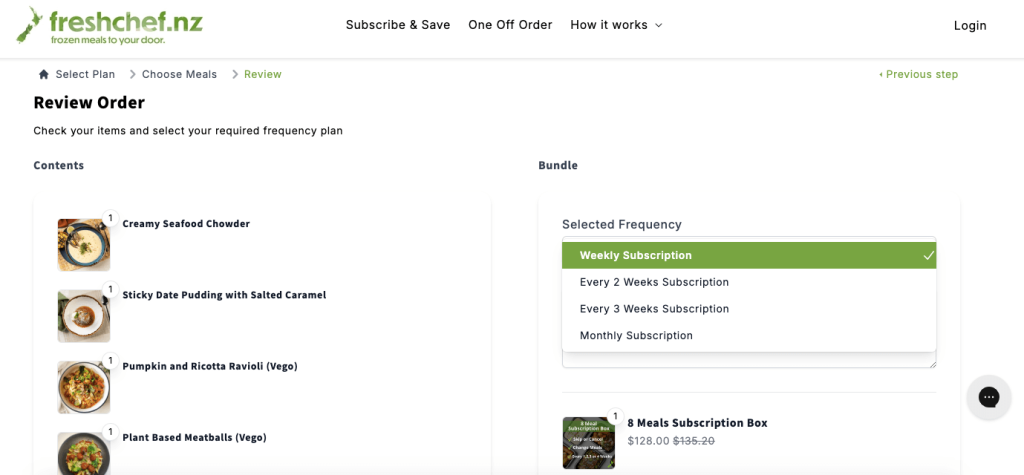Click Pumpkin and Ricotta Ravioli (Vego) title
This screenshot has width=1024, height=475.
pyautogui.click(x=210, y=366)
